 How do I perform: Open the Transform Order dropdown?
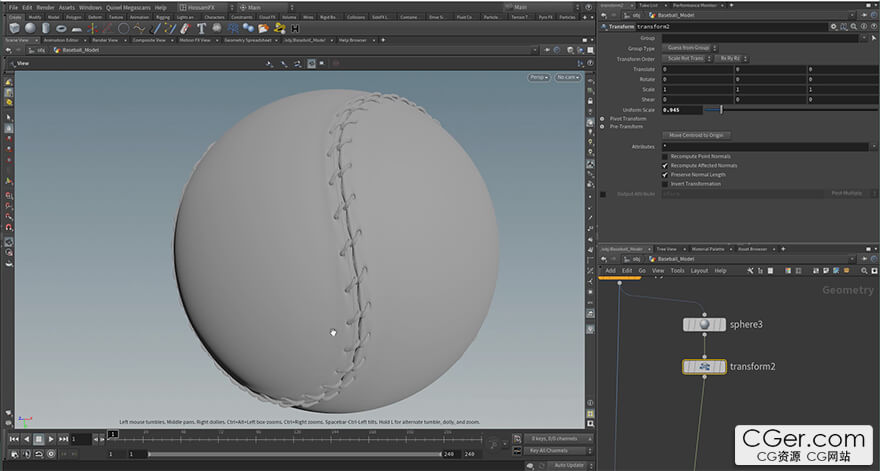point(685,59)
